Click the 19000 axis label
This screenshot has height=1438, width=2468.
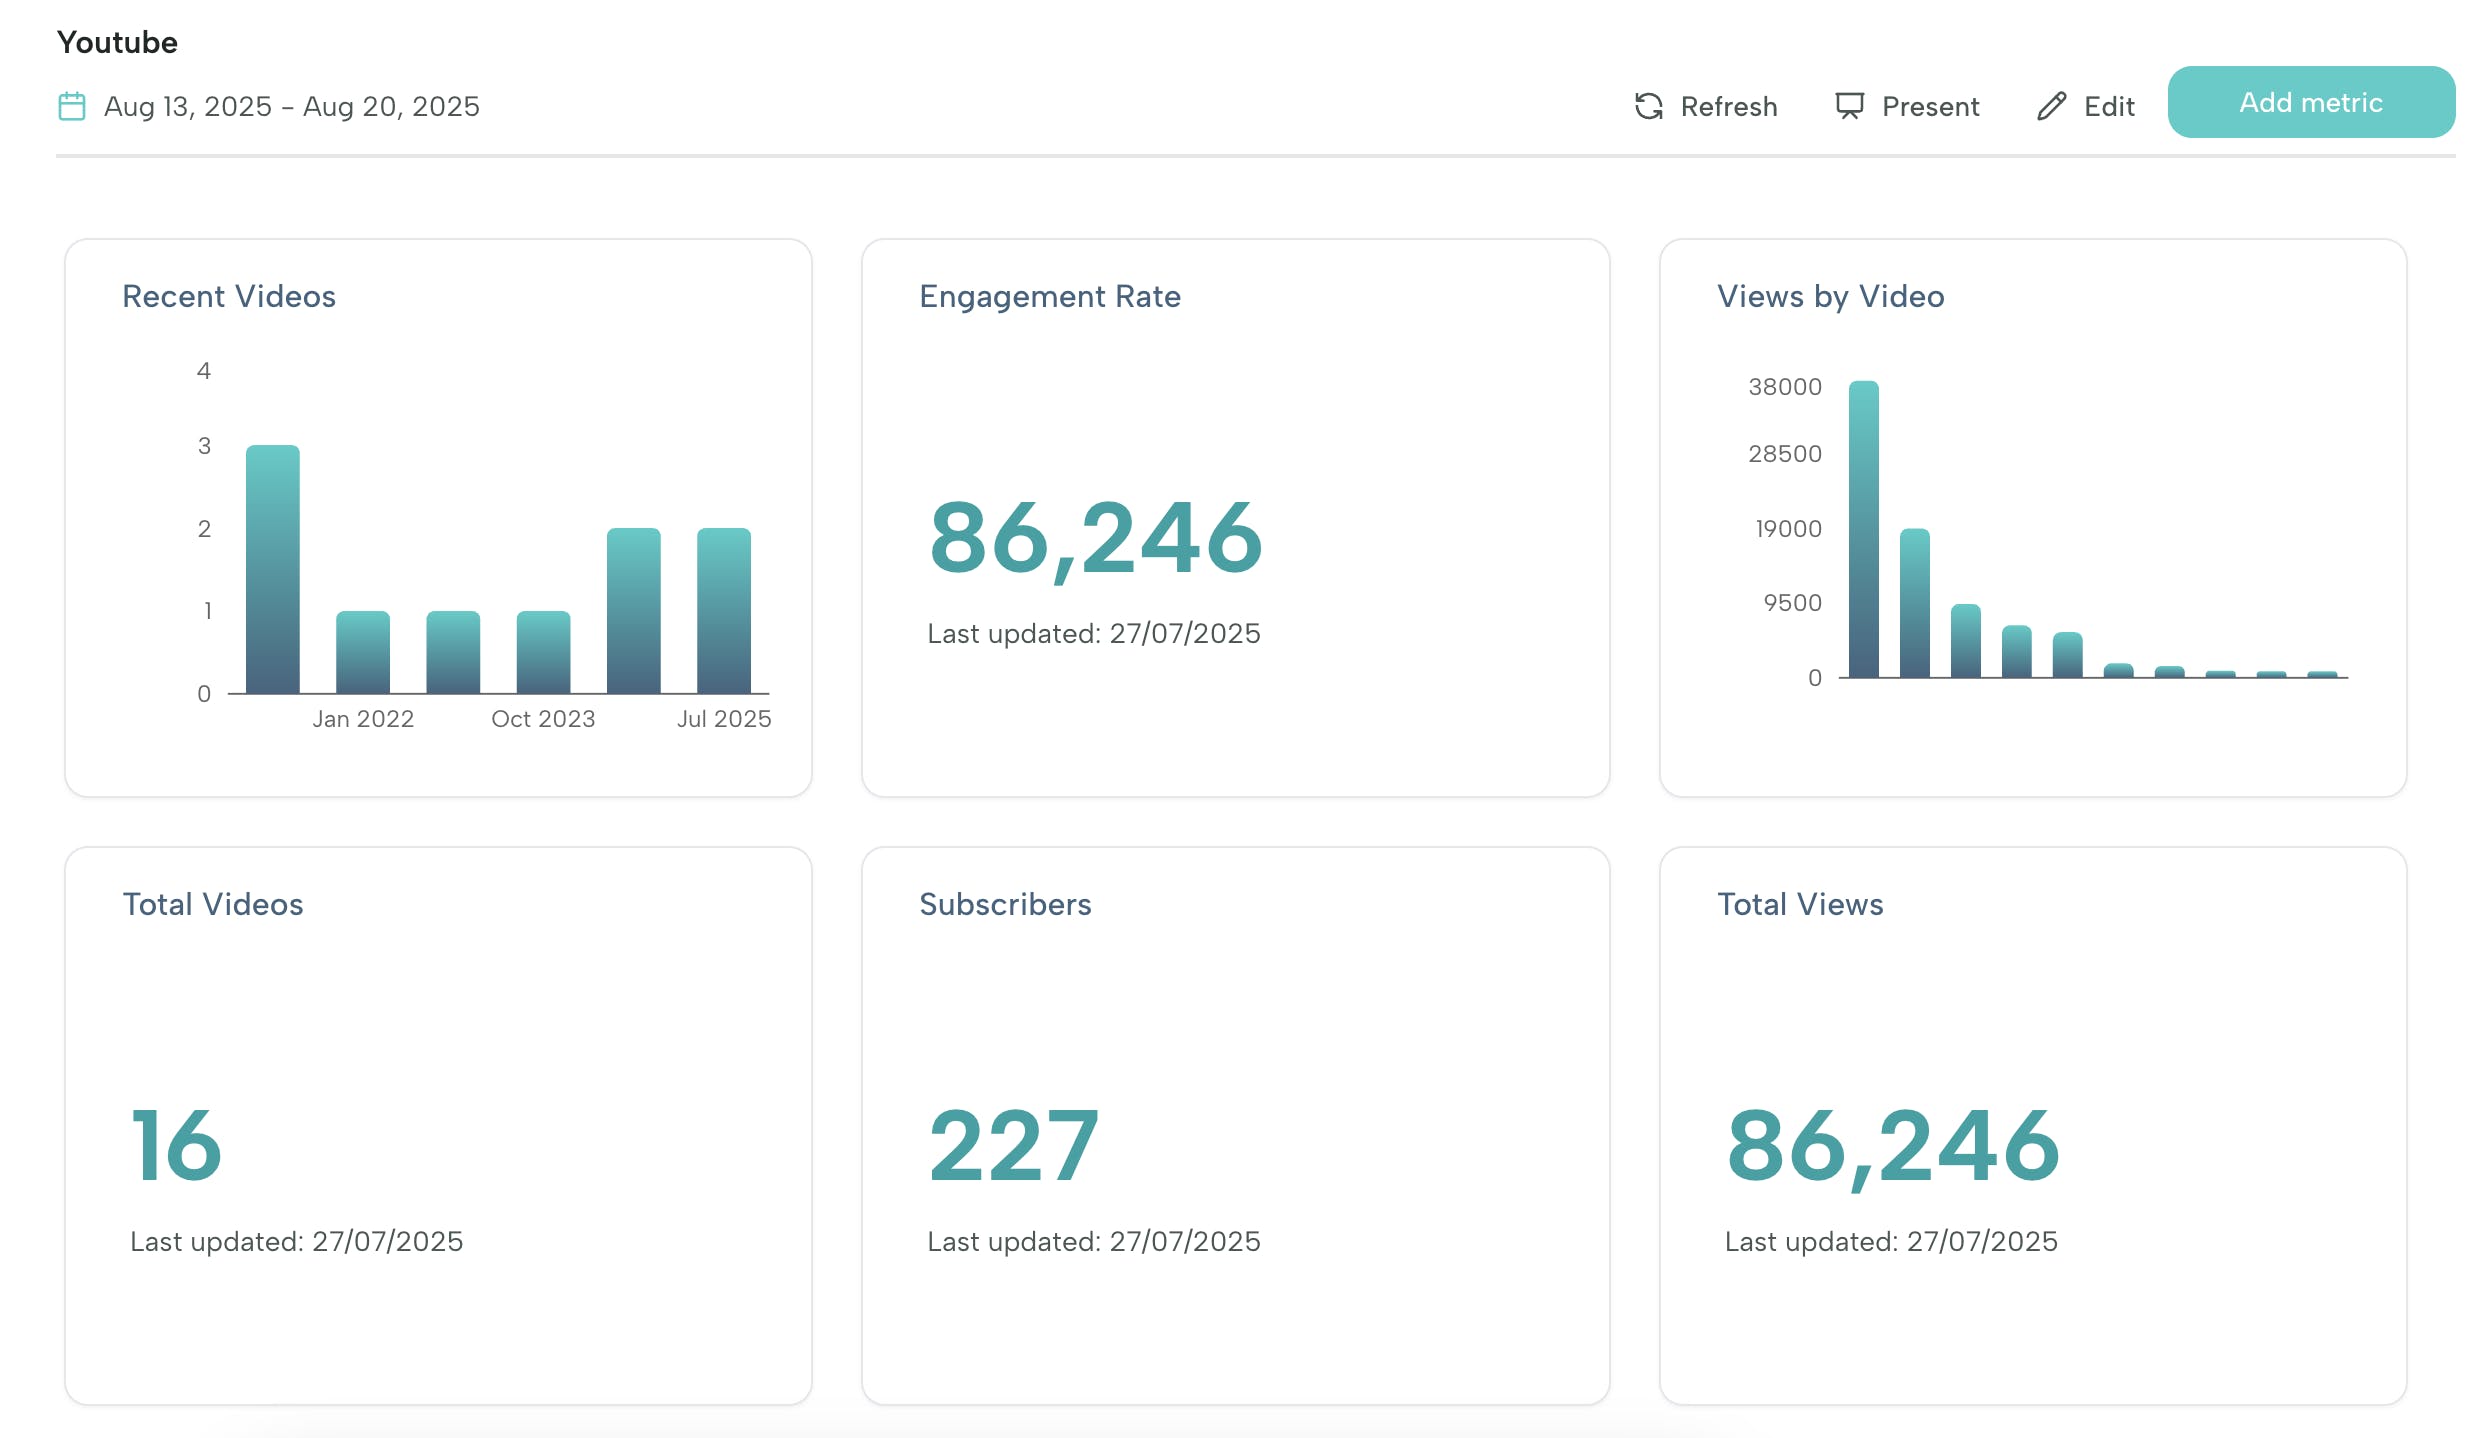click(1789, 529)
